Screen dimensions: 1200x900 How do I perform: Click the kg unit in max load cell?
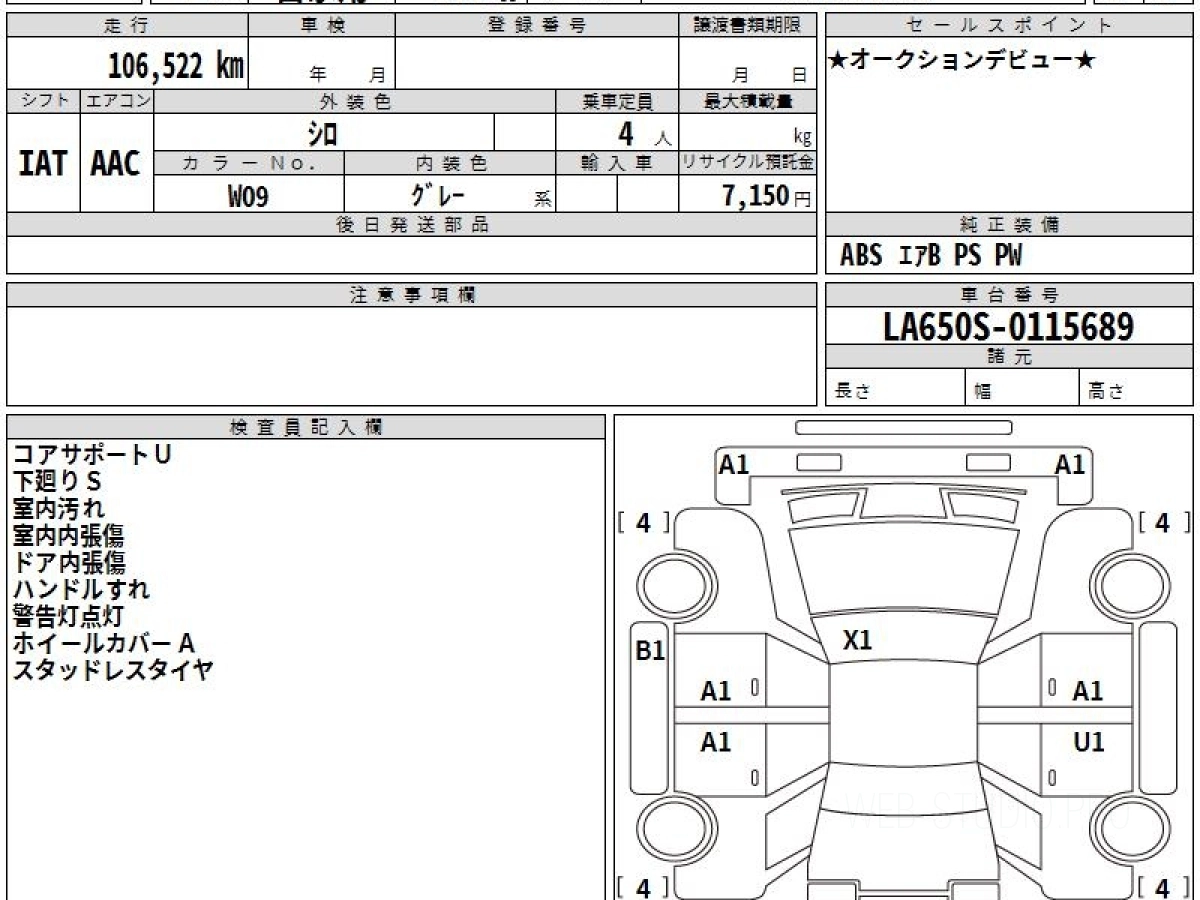[x=802, y=137]
